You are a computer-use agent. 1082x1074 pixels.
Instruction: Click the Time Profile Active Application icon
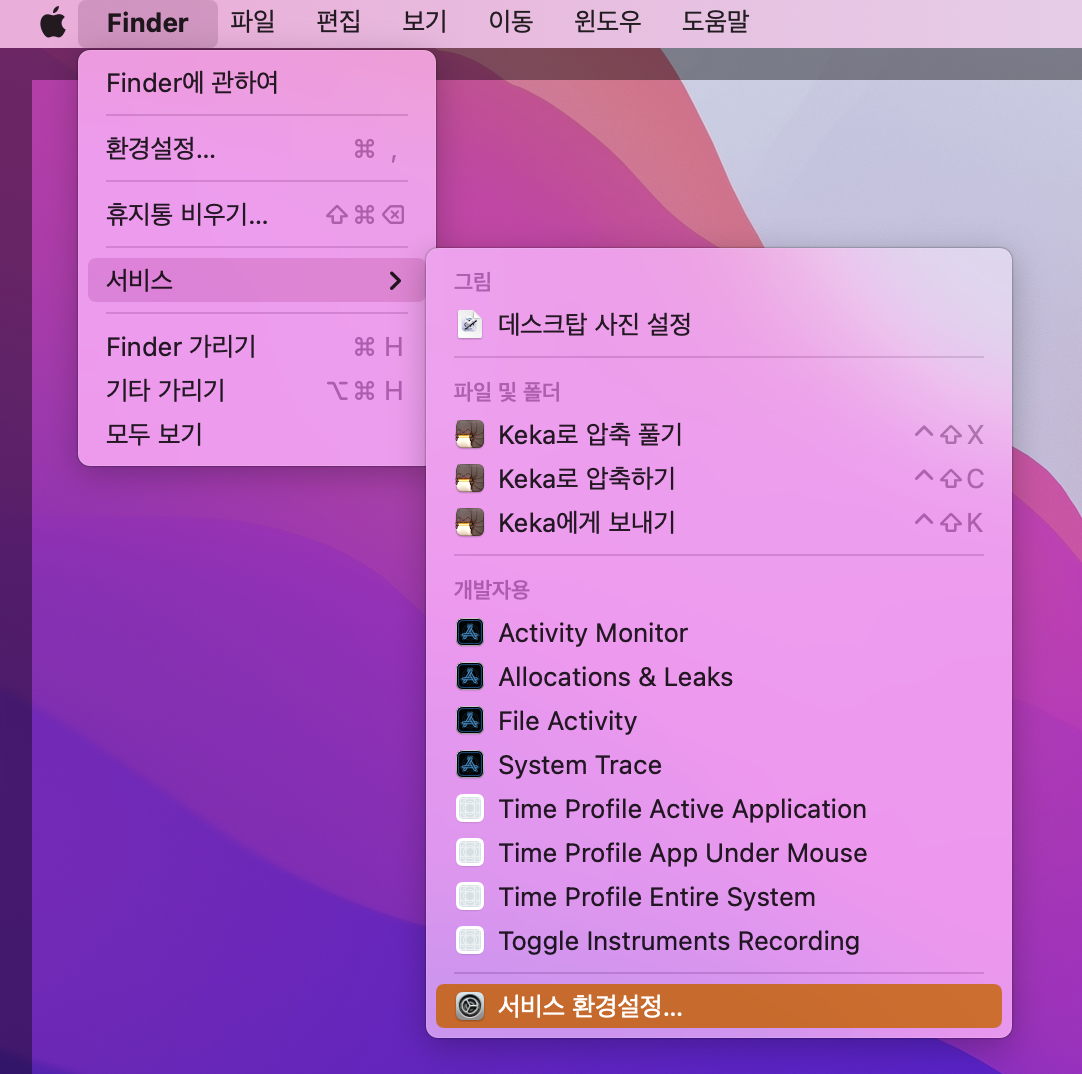[470, 809]
